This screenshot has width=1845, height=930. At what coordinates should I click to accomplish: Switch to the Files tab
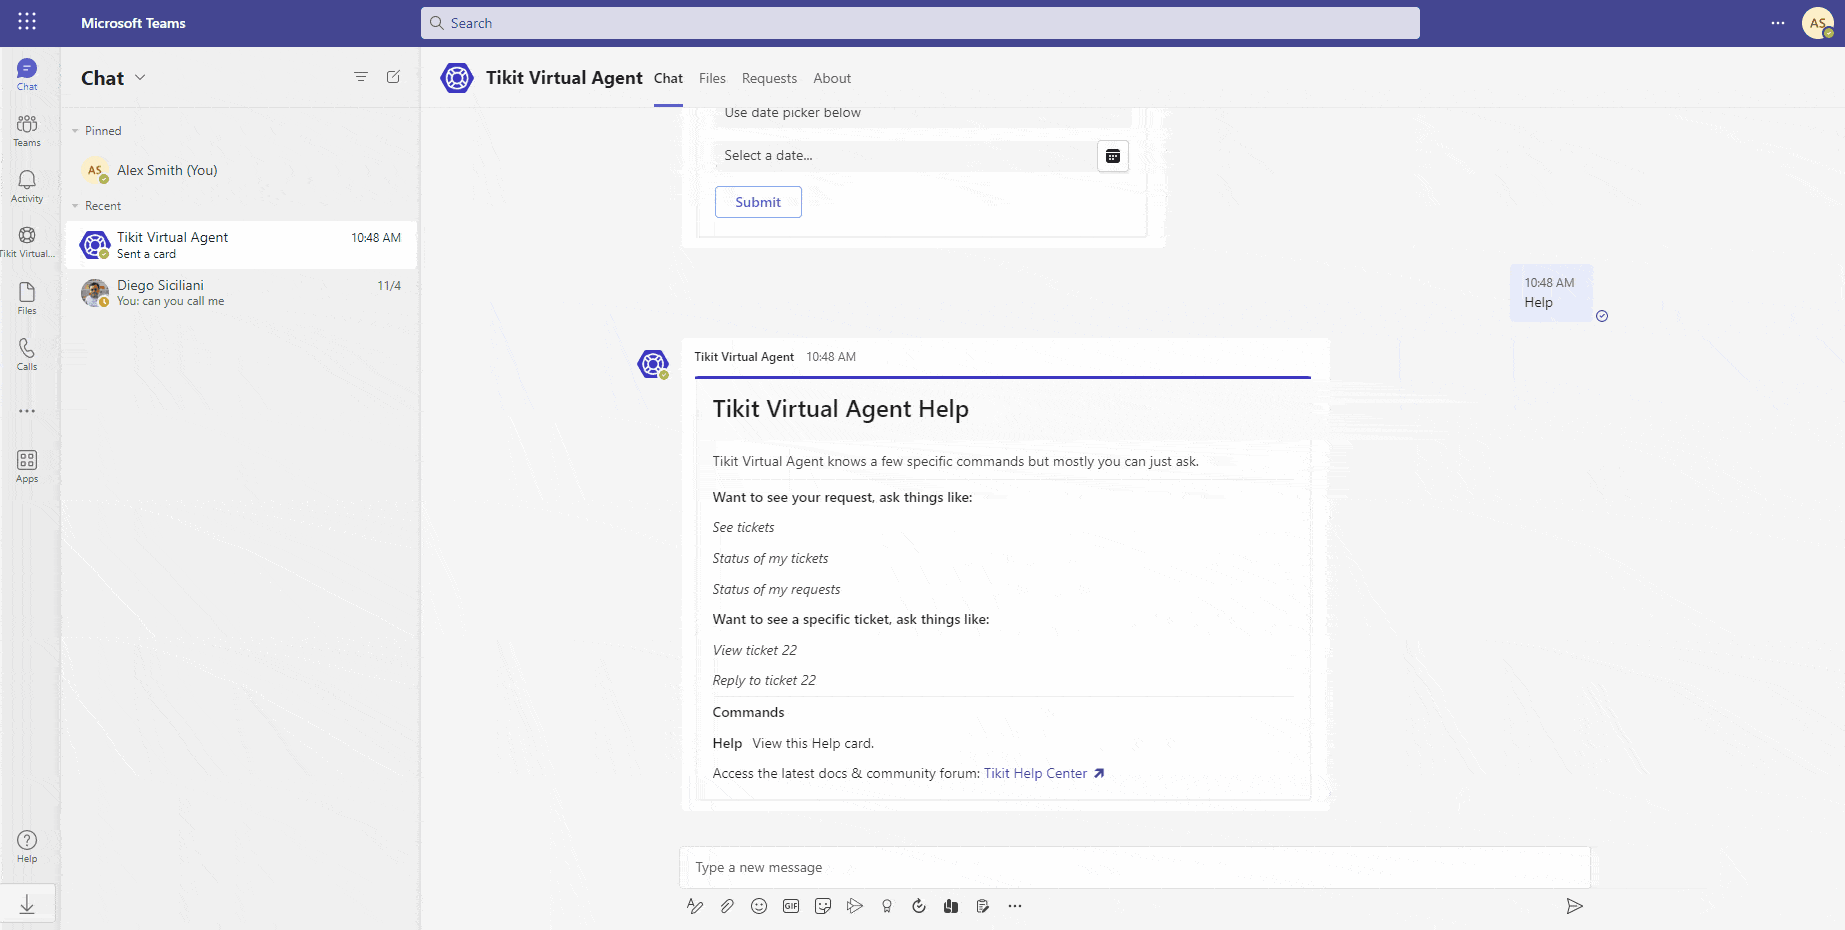point(712,78)
